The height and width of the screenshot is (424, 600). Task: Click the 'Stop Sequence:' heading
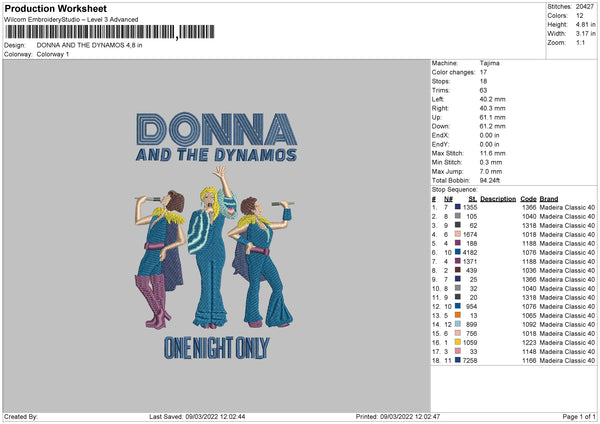[455, 190]
